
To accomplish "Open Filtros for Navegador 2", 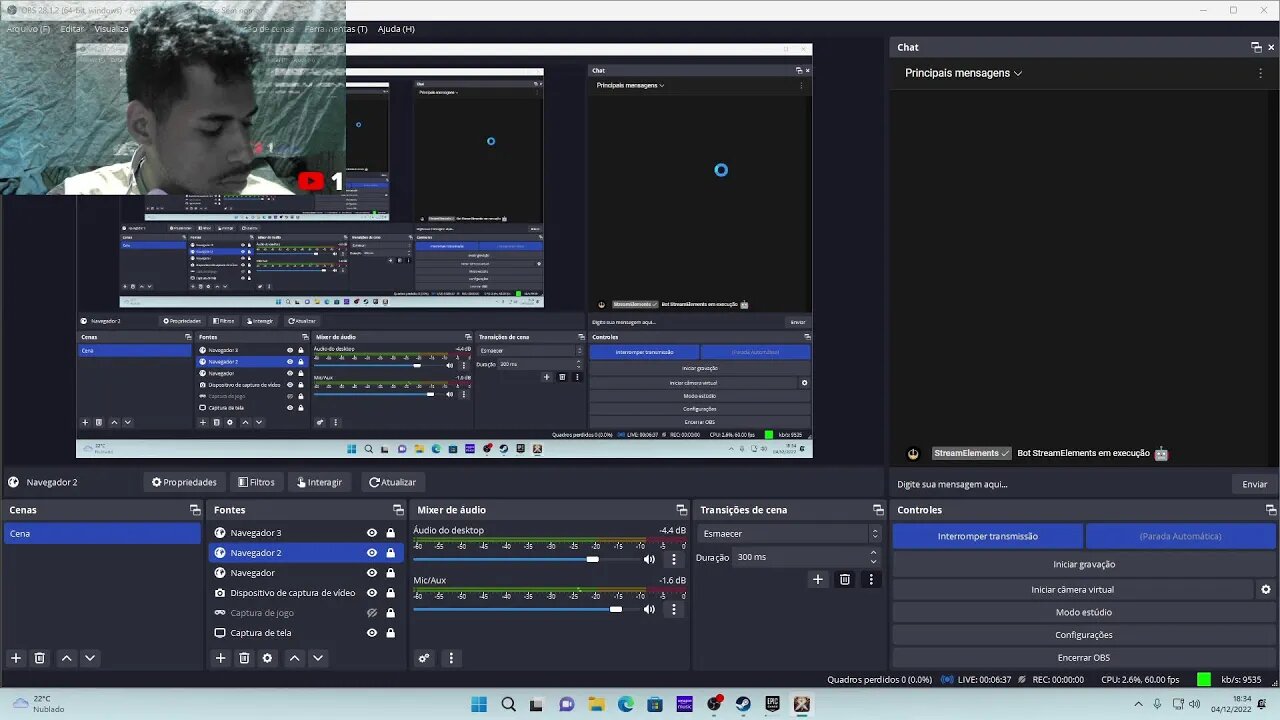I will tap(257, 482).
